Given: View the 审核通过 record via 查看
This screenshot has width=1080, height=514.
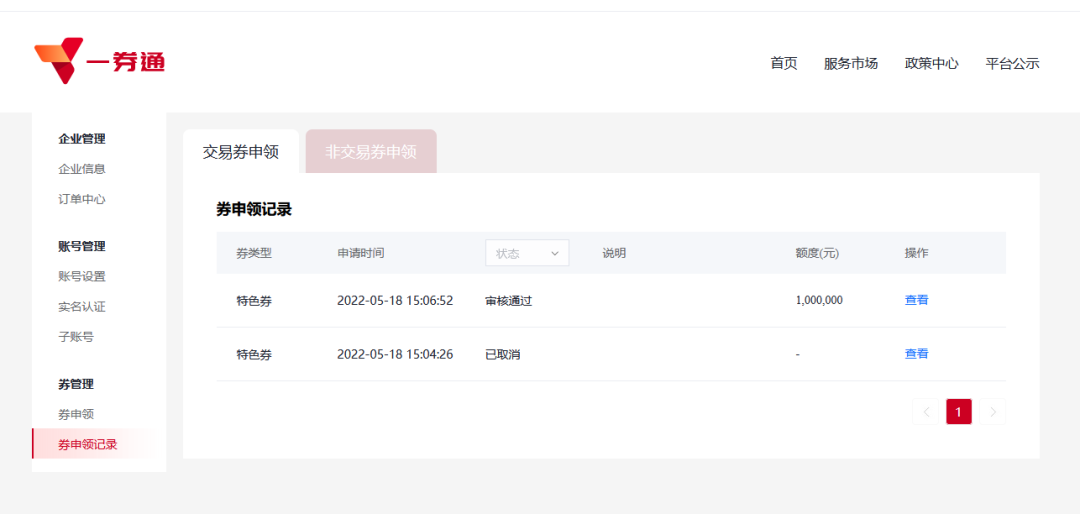Looking at the screenshot, I should [x=916, y=300].
